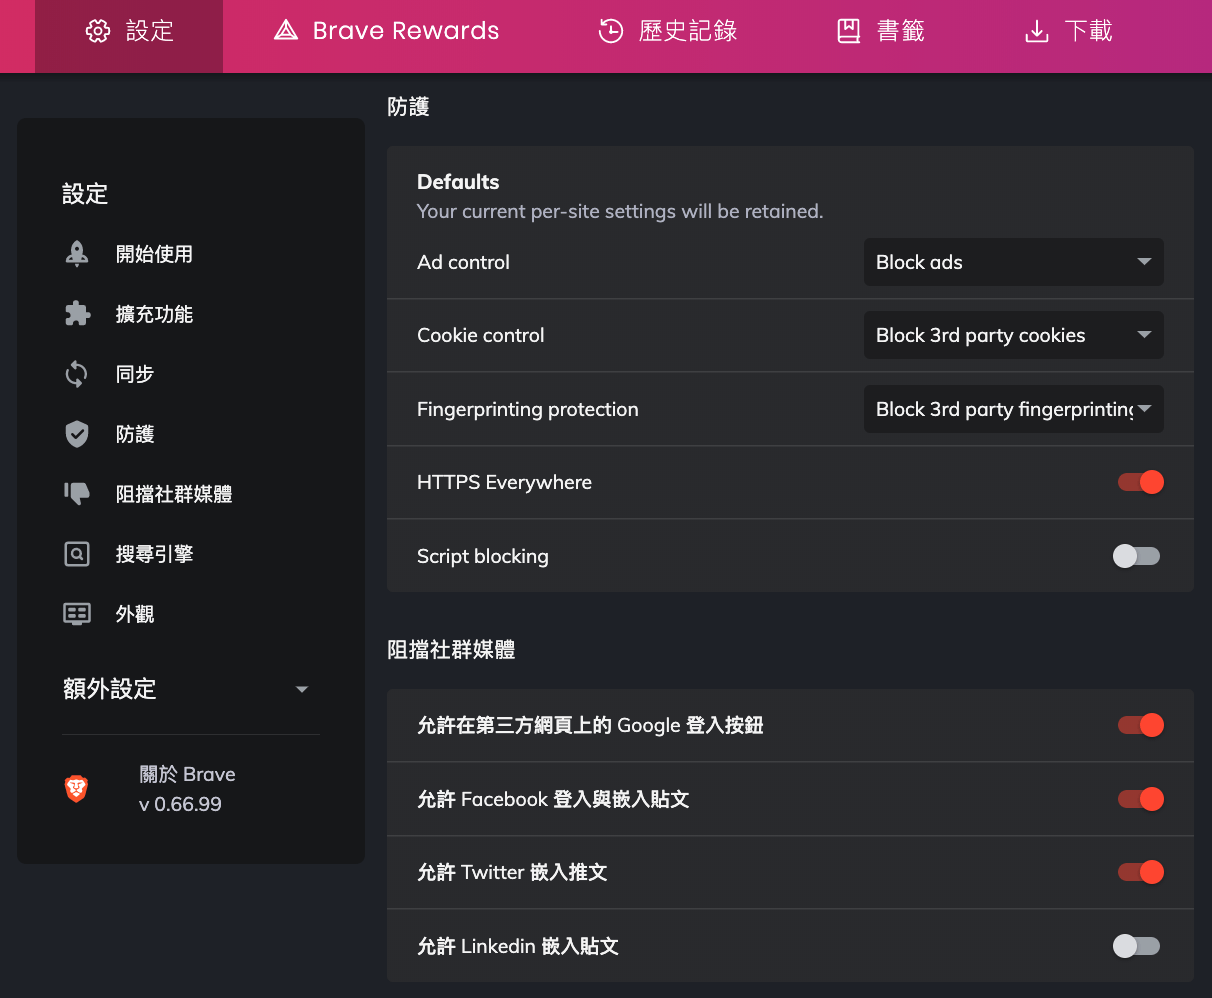Click the 防護 section heading in main panel
The width and height of the screenshot is (1212, 998).
pyautogui.click(x=408, y=107)
